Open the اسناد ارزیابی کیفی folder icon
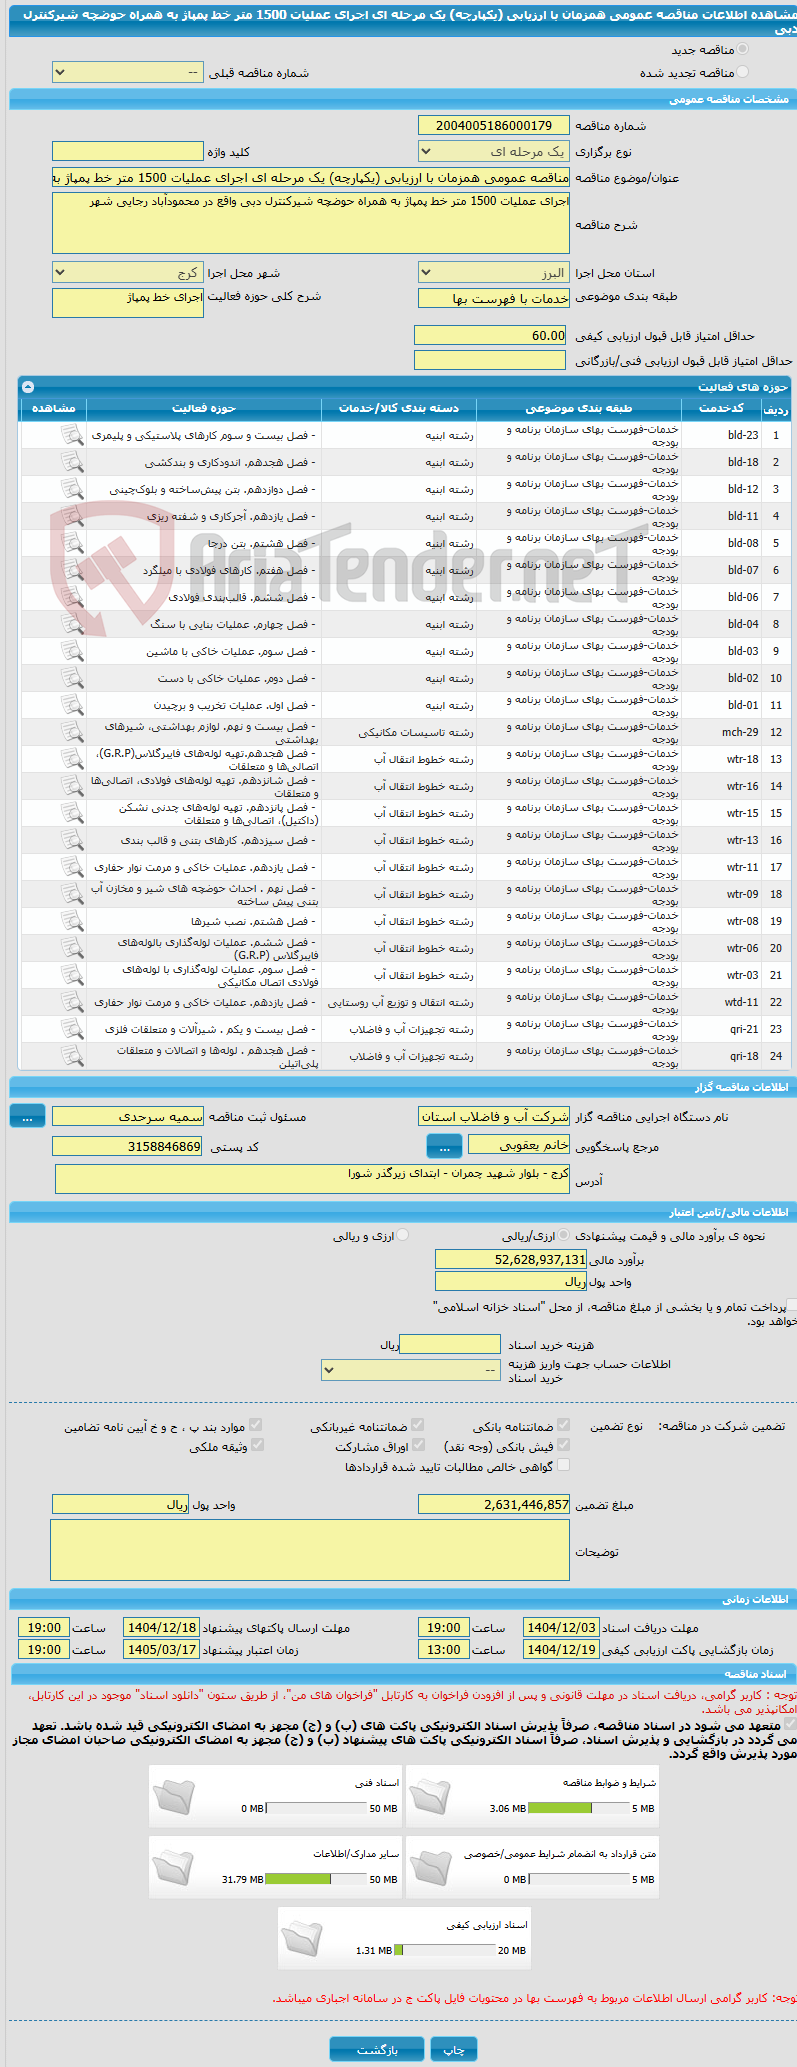 click(x=302, y=1938)
